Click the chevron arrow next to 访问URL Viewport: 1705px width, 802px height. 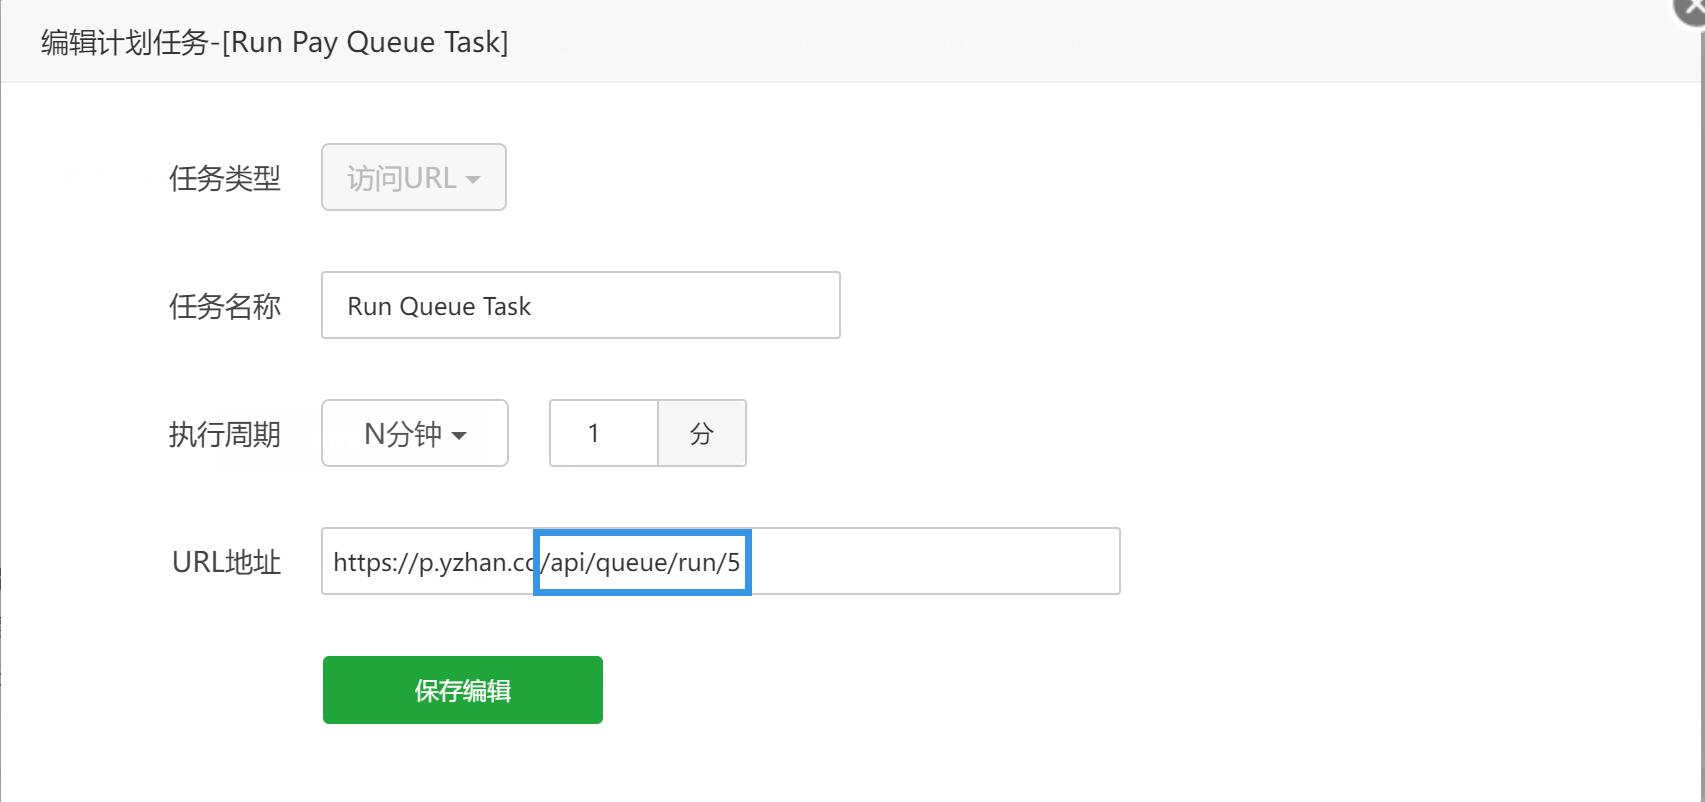(474, 178)
